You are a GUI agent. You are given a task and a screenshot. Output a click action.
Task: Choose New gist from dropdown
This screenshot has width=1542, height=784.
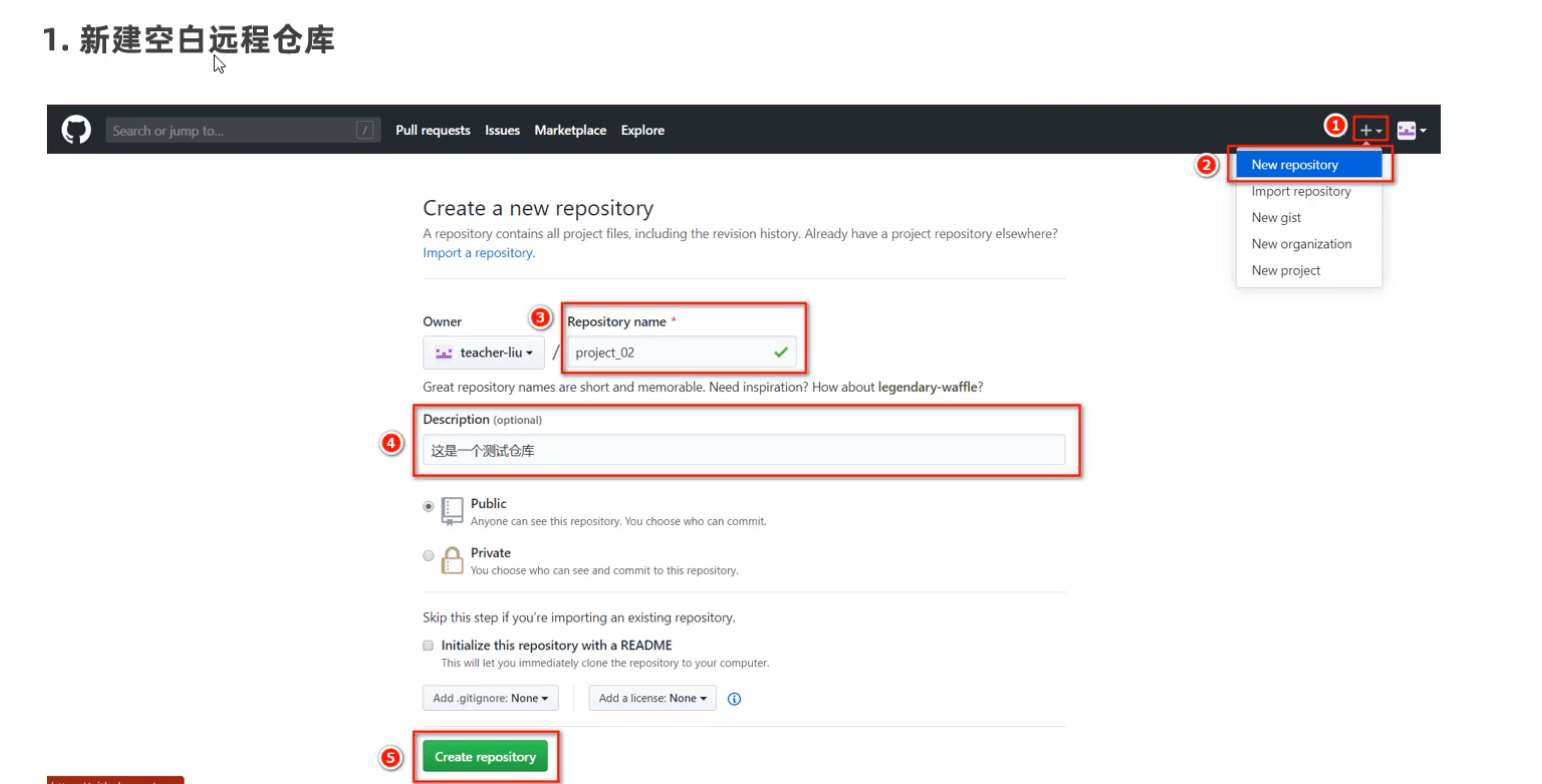point(1309,217)
